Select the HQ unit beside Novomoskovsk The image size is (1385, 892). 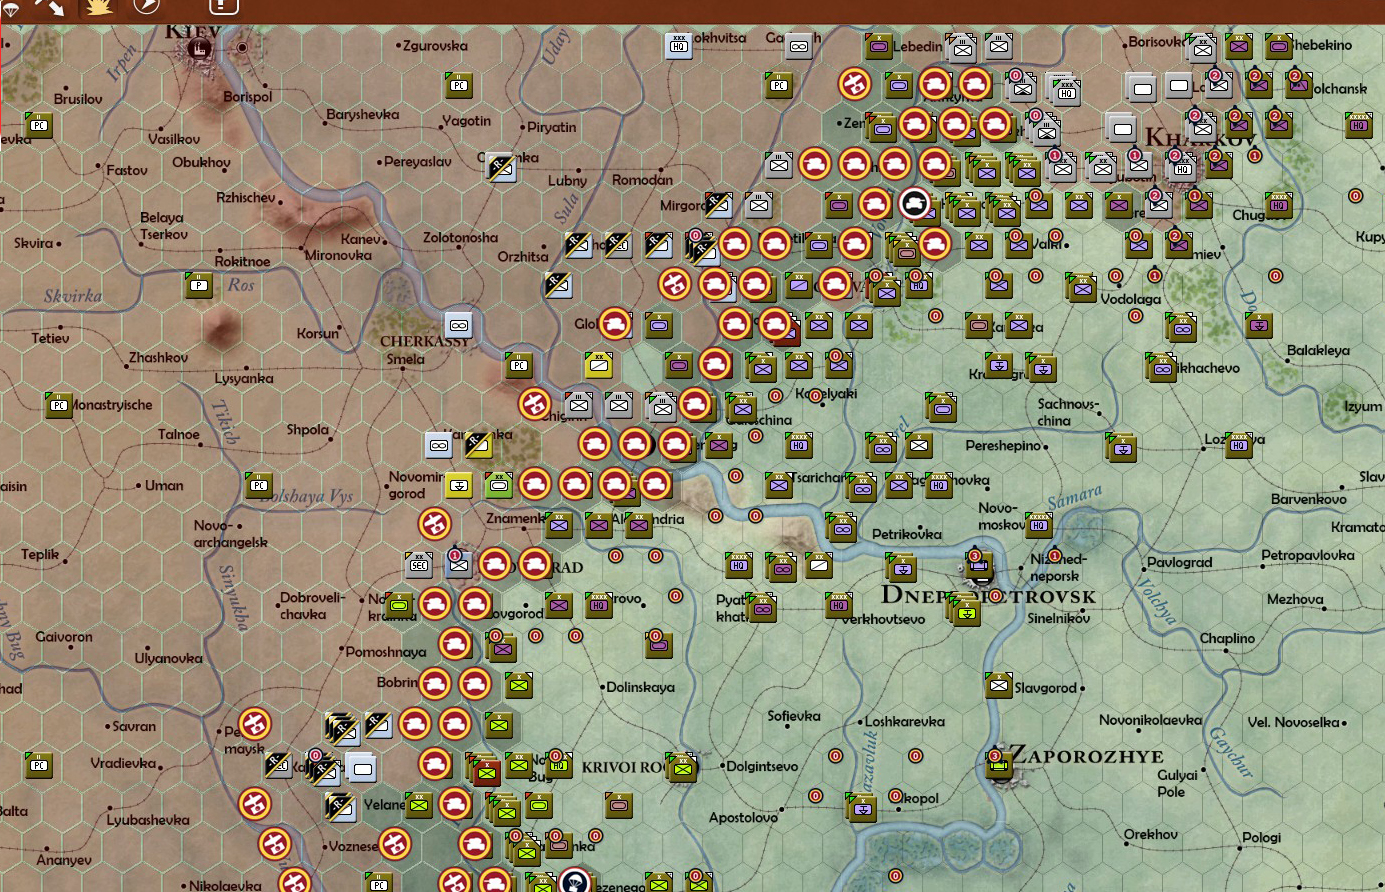tap(1039, 525)
